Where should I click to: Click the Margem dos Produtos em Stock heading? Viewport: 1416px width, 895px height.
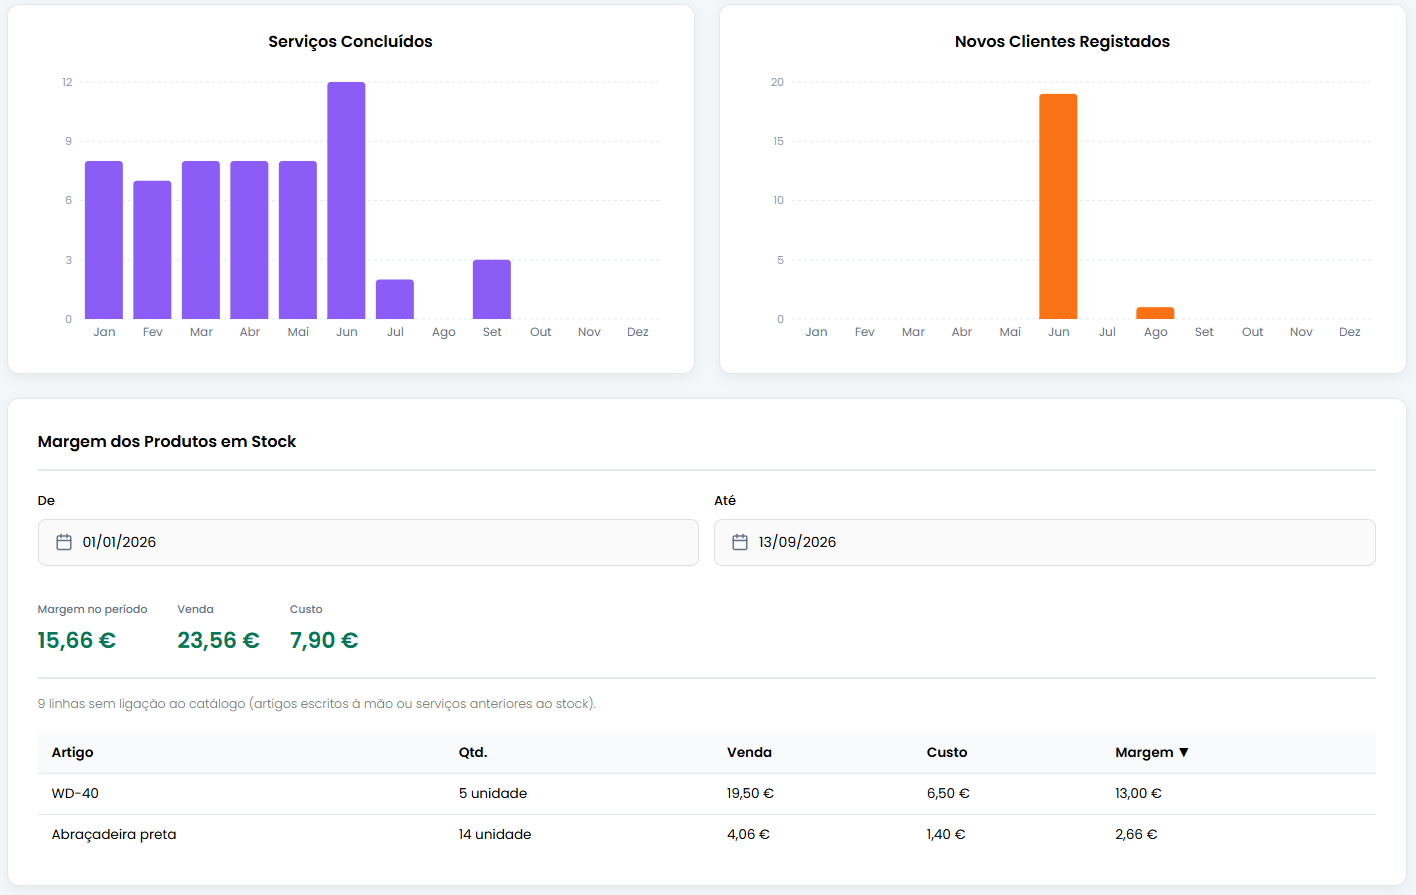(x=167, y=441)
